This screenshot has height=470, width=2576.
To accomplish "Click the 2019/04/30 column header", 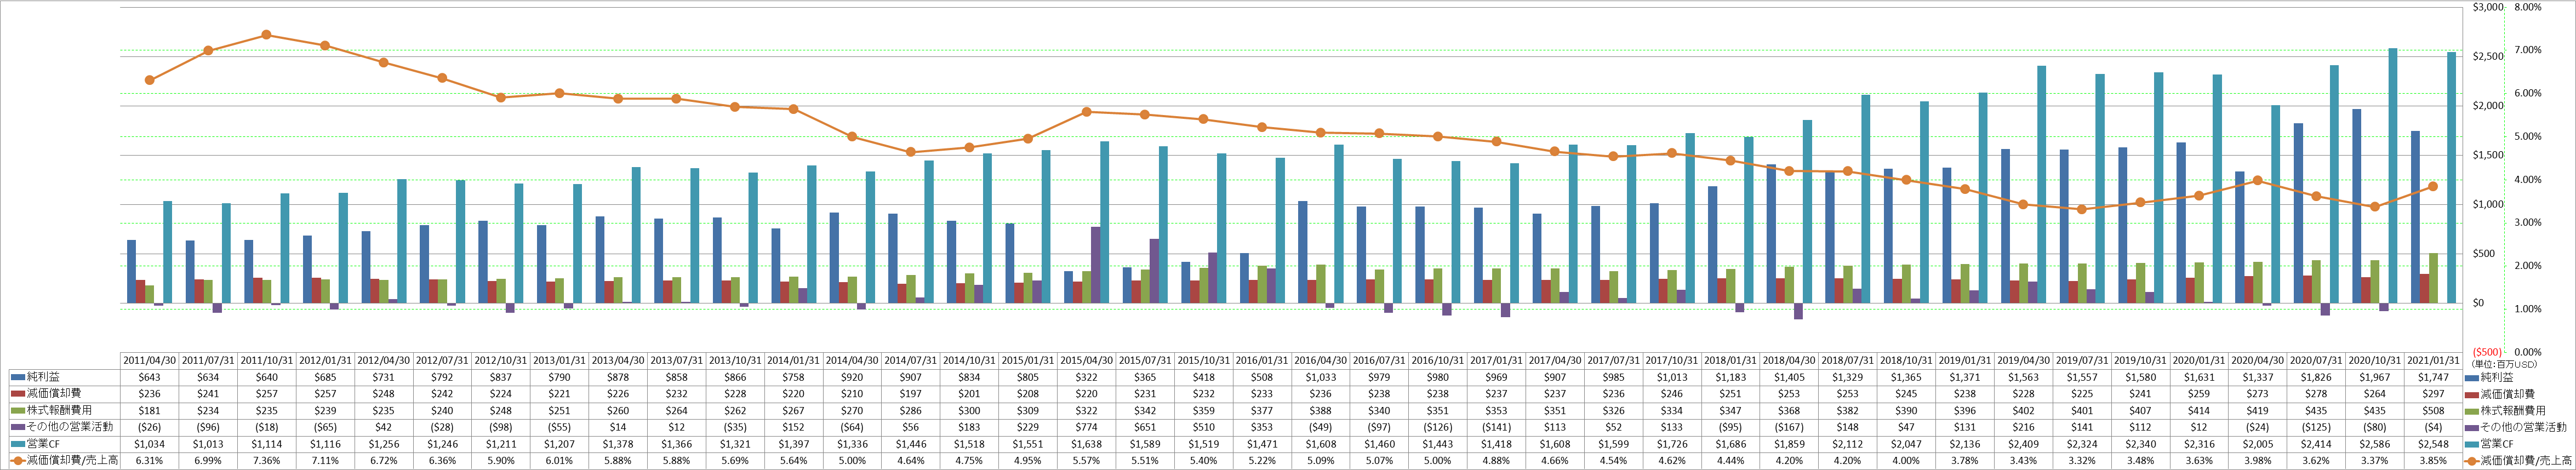I will pyautogui.click(x=2023, y=360).
